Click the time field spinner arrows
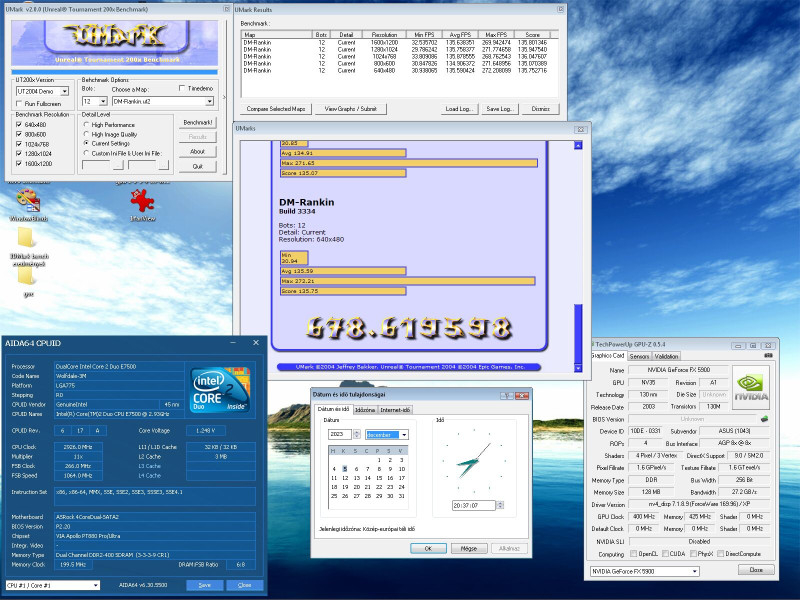Screen dimensions: 800x600 (x=500, y=505)
